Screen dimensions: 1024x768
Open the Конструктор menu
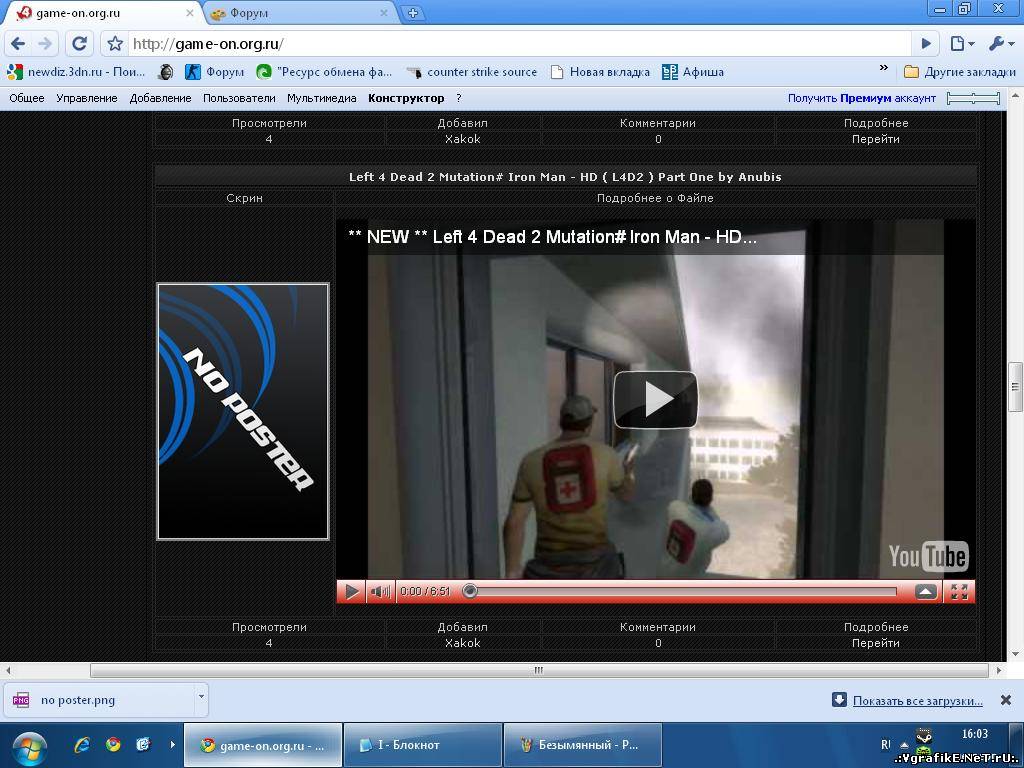406,98
